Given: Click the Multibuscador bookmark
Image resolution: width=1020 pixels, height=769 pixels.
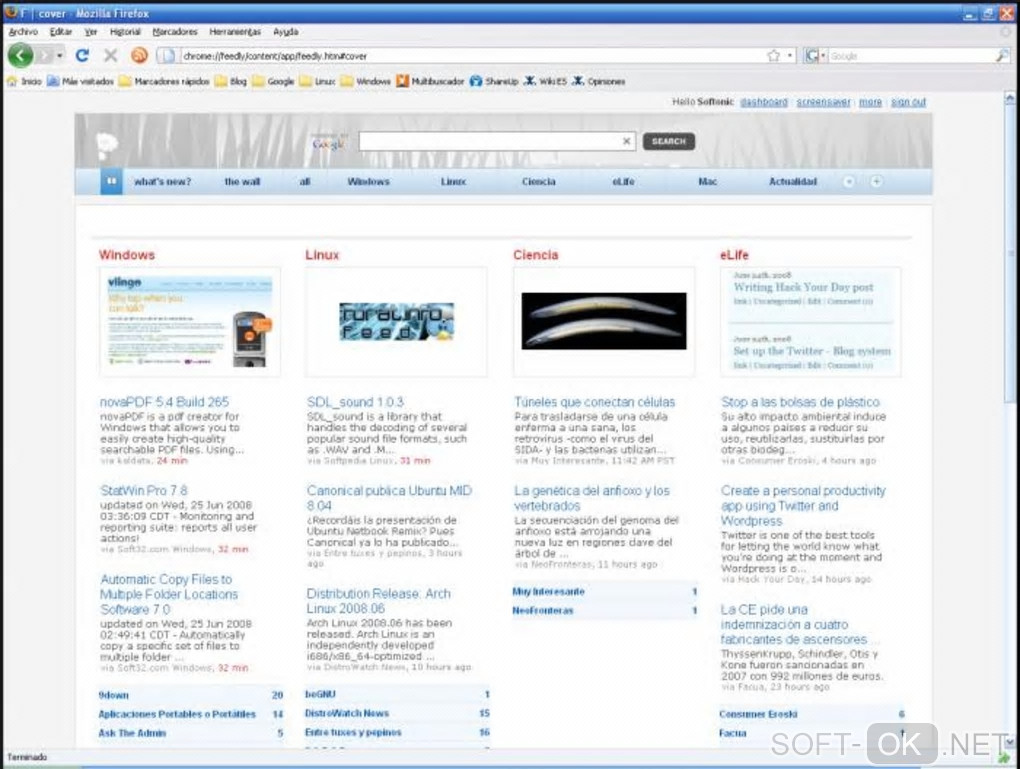Looking at the screenshot, I should (430, 81).
